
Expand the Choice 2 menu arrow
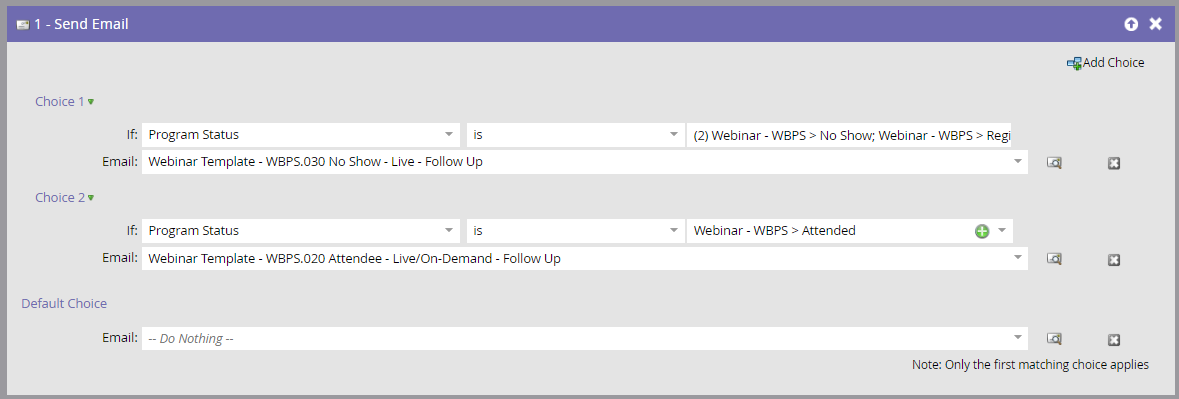[x=91, y=198]
